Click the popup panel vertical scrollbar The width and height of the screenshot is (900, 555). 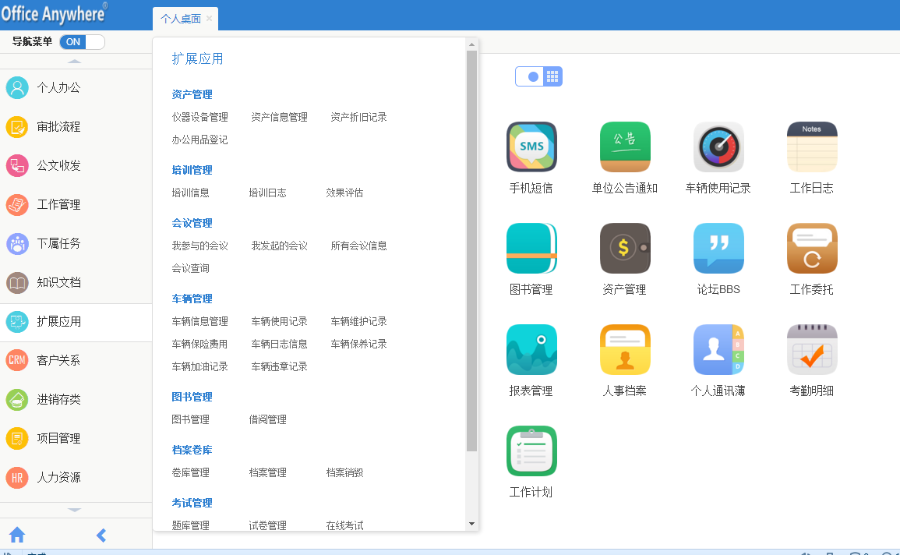[x=472, y=250]
